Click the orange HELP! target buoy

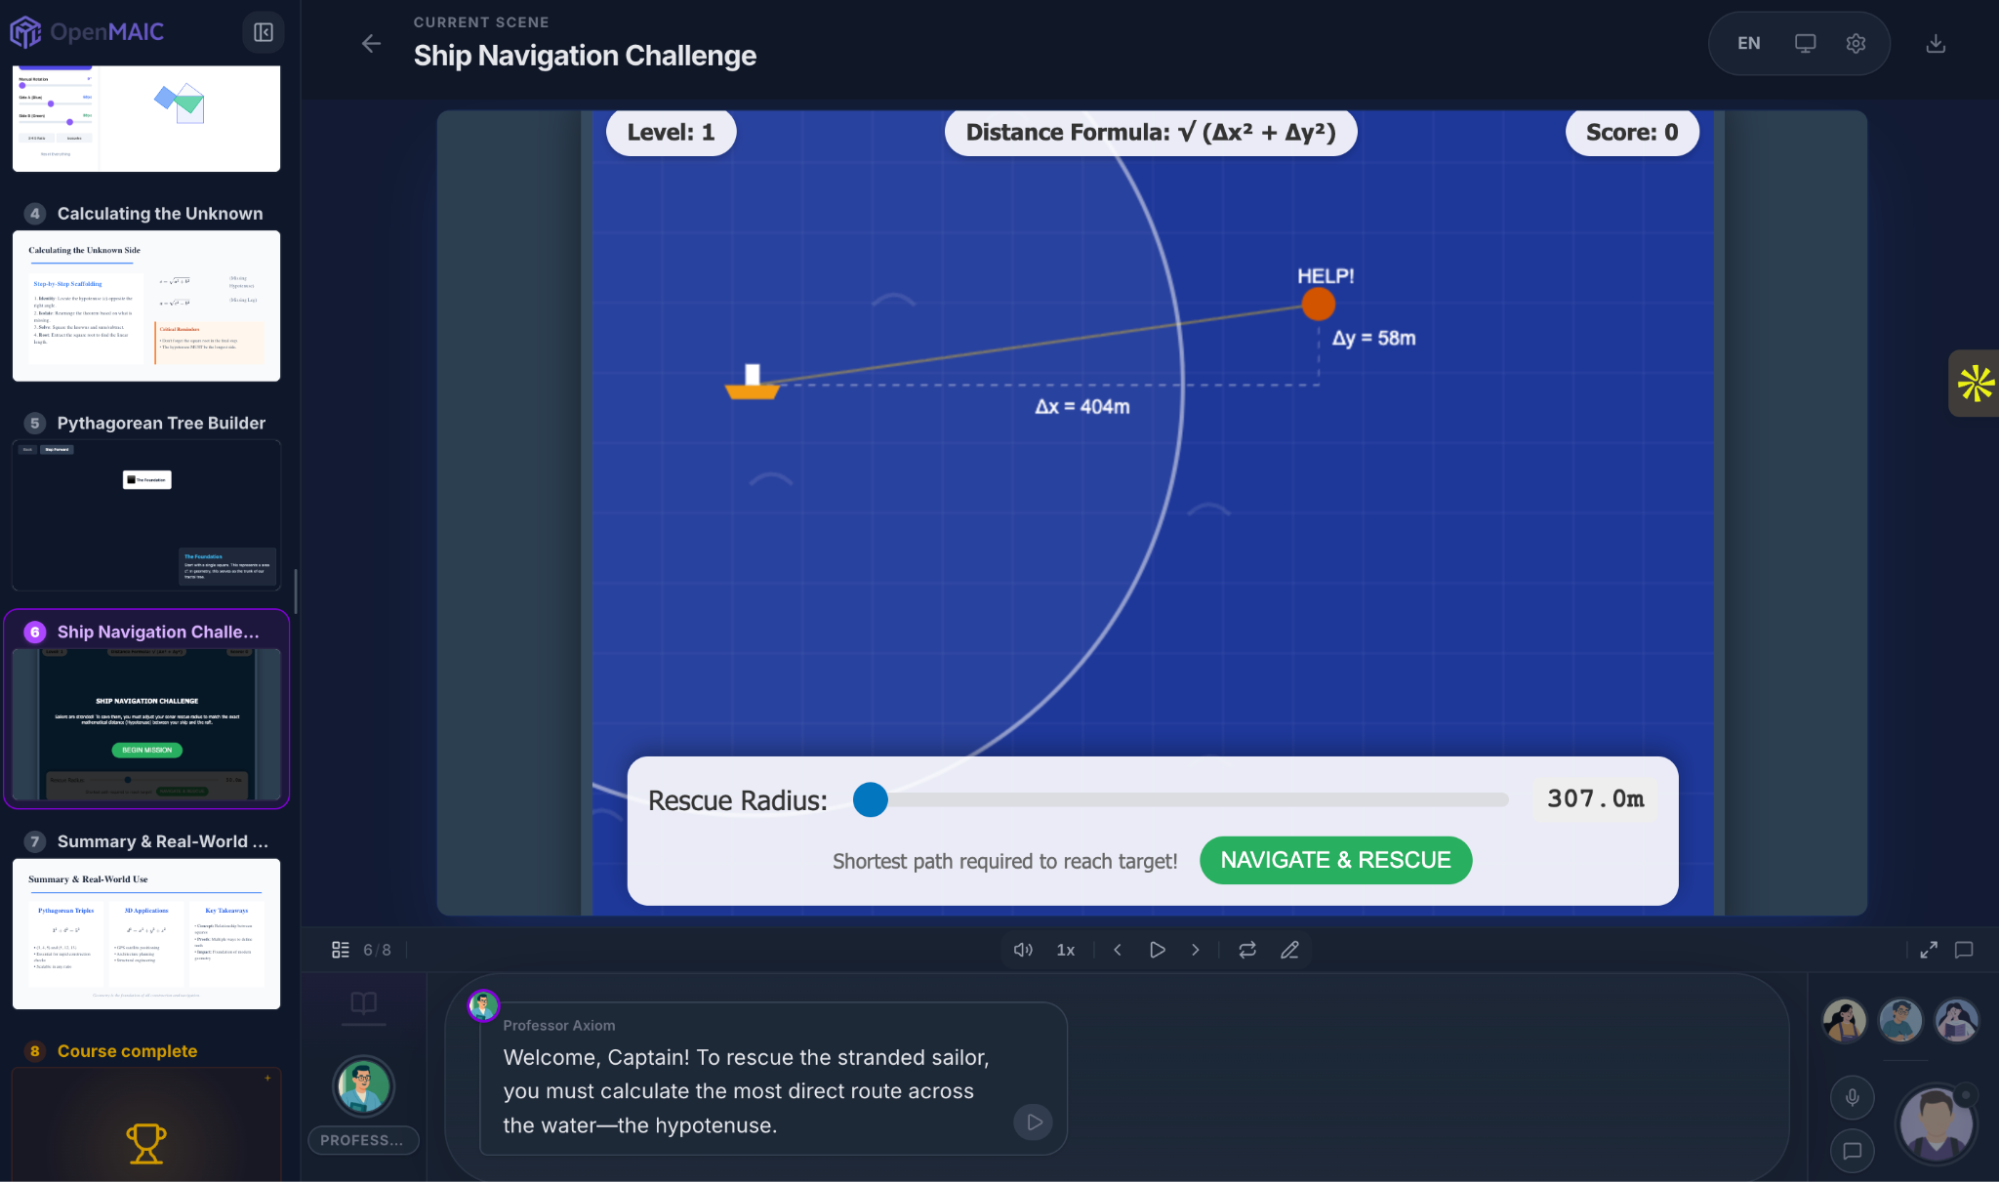click(1318, 304)
